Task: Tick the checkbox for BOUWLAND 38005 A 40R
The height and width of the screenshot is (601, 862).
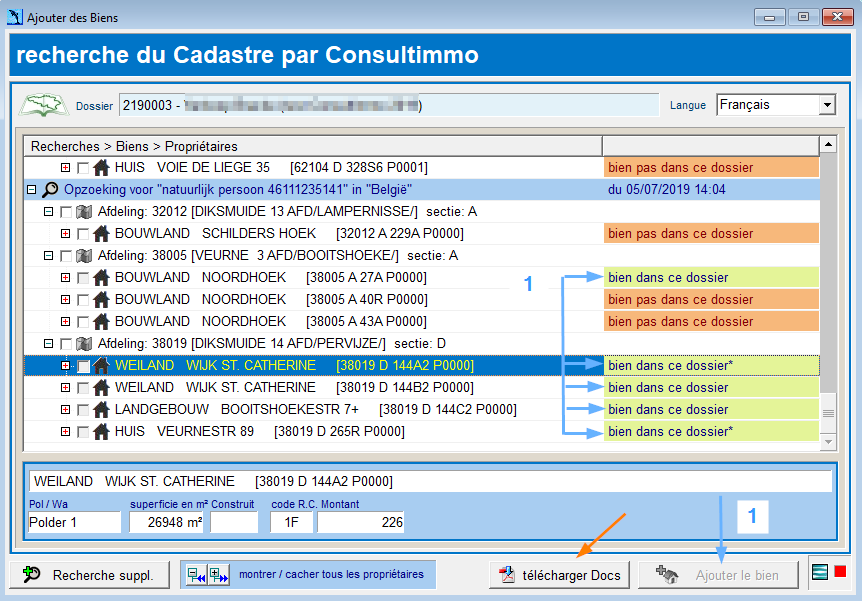Action: tap(83, 300)
